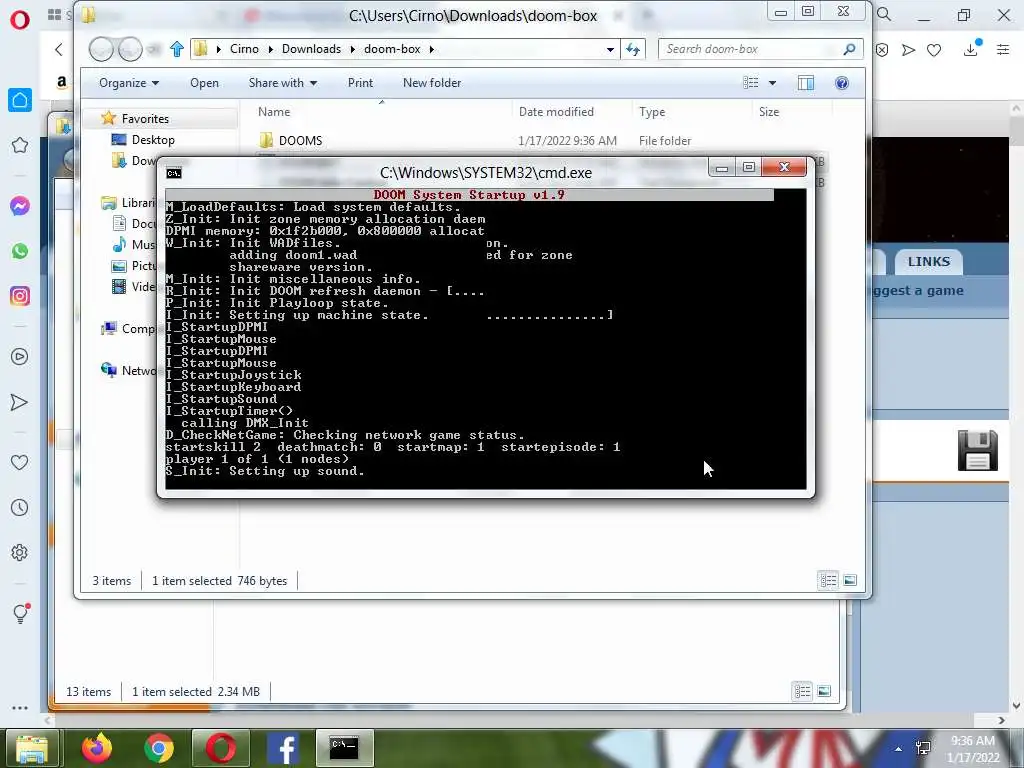This screenshot has width=1024, height=768.
Task: Toggle the Explorer preview pane button
Action: coord(806,83)
